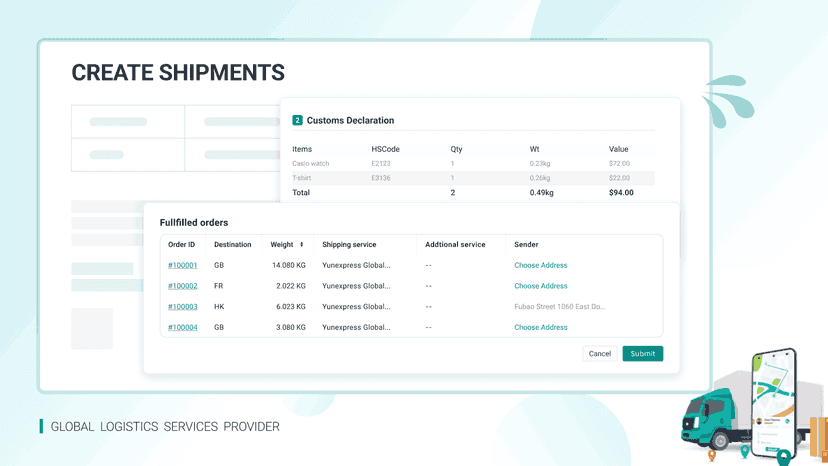Open order #100003 link

pyautogui.click(x=182, y=306)
